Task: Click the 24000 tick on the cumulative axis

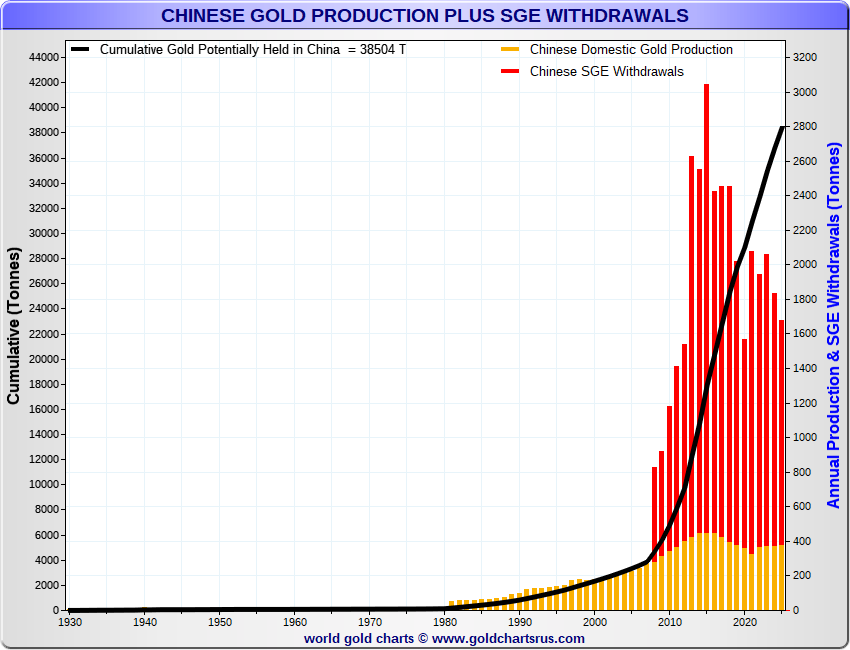Action: click(44, 308)
